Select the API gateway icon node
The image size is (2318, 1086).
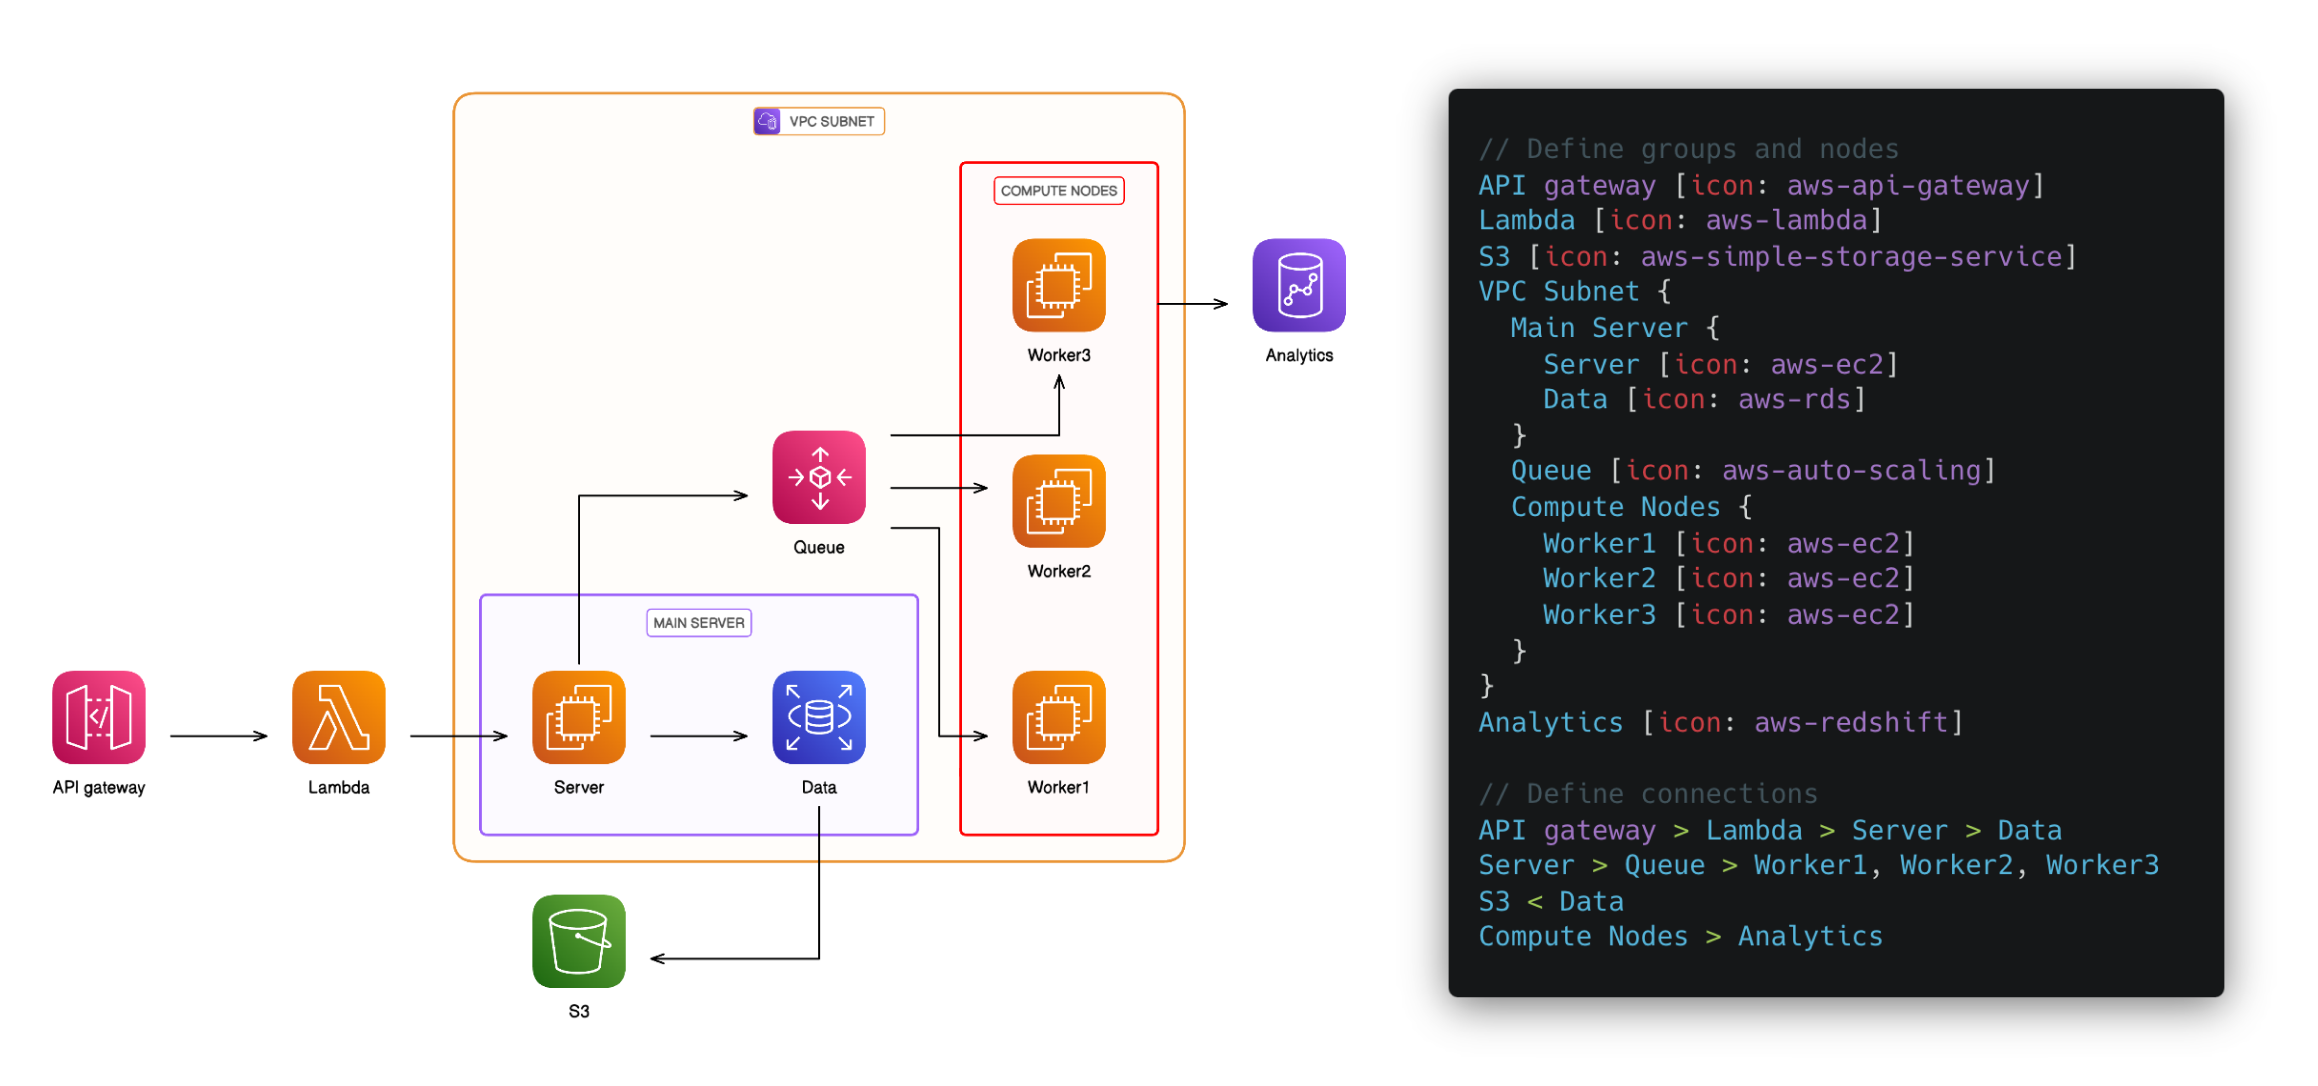pos(98,717)
